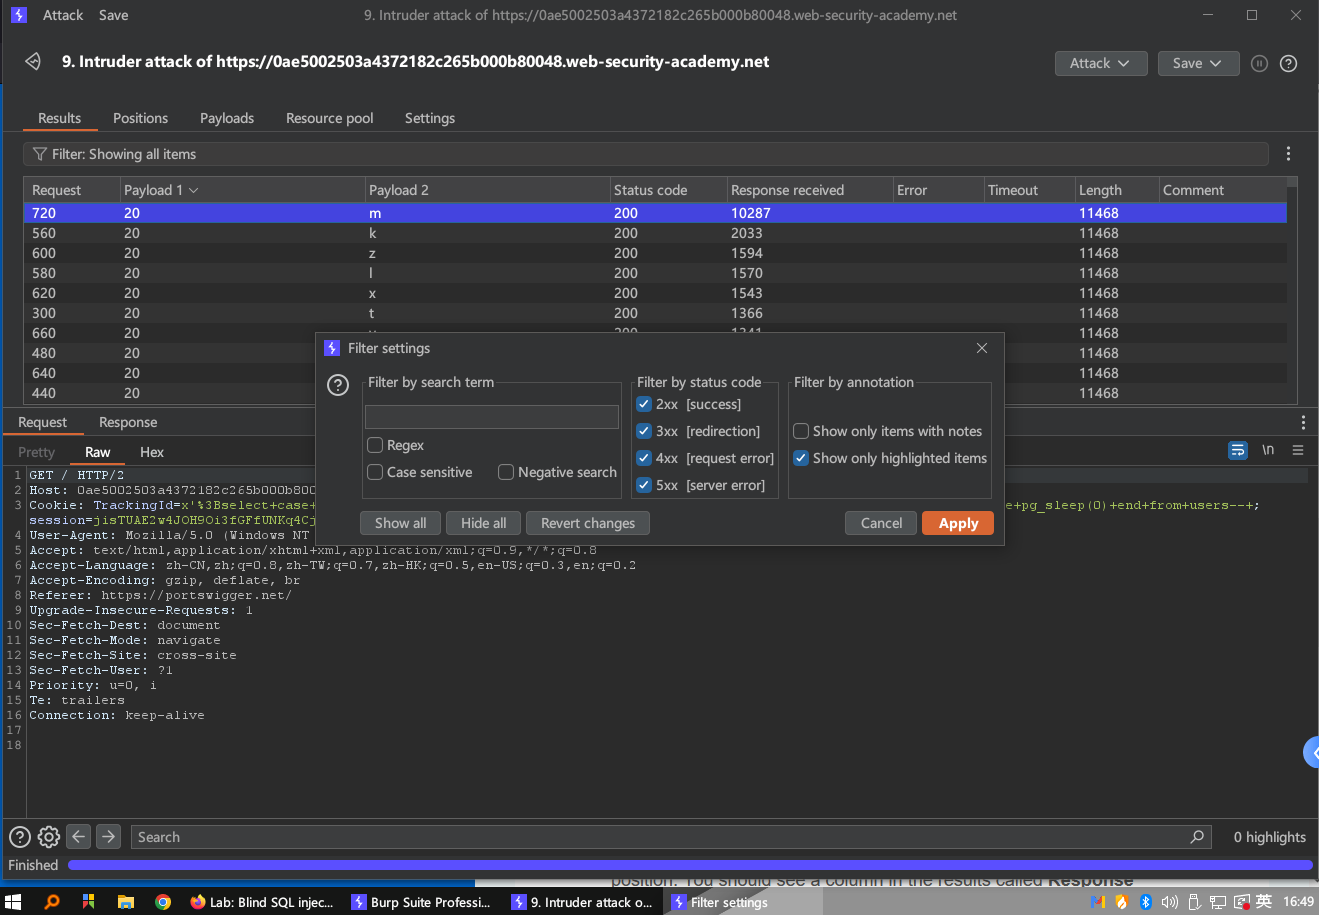Click search bar help icon

[19, 837]
